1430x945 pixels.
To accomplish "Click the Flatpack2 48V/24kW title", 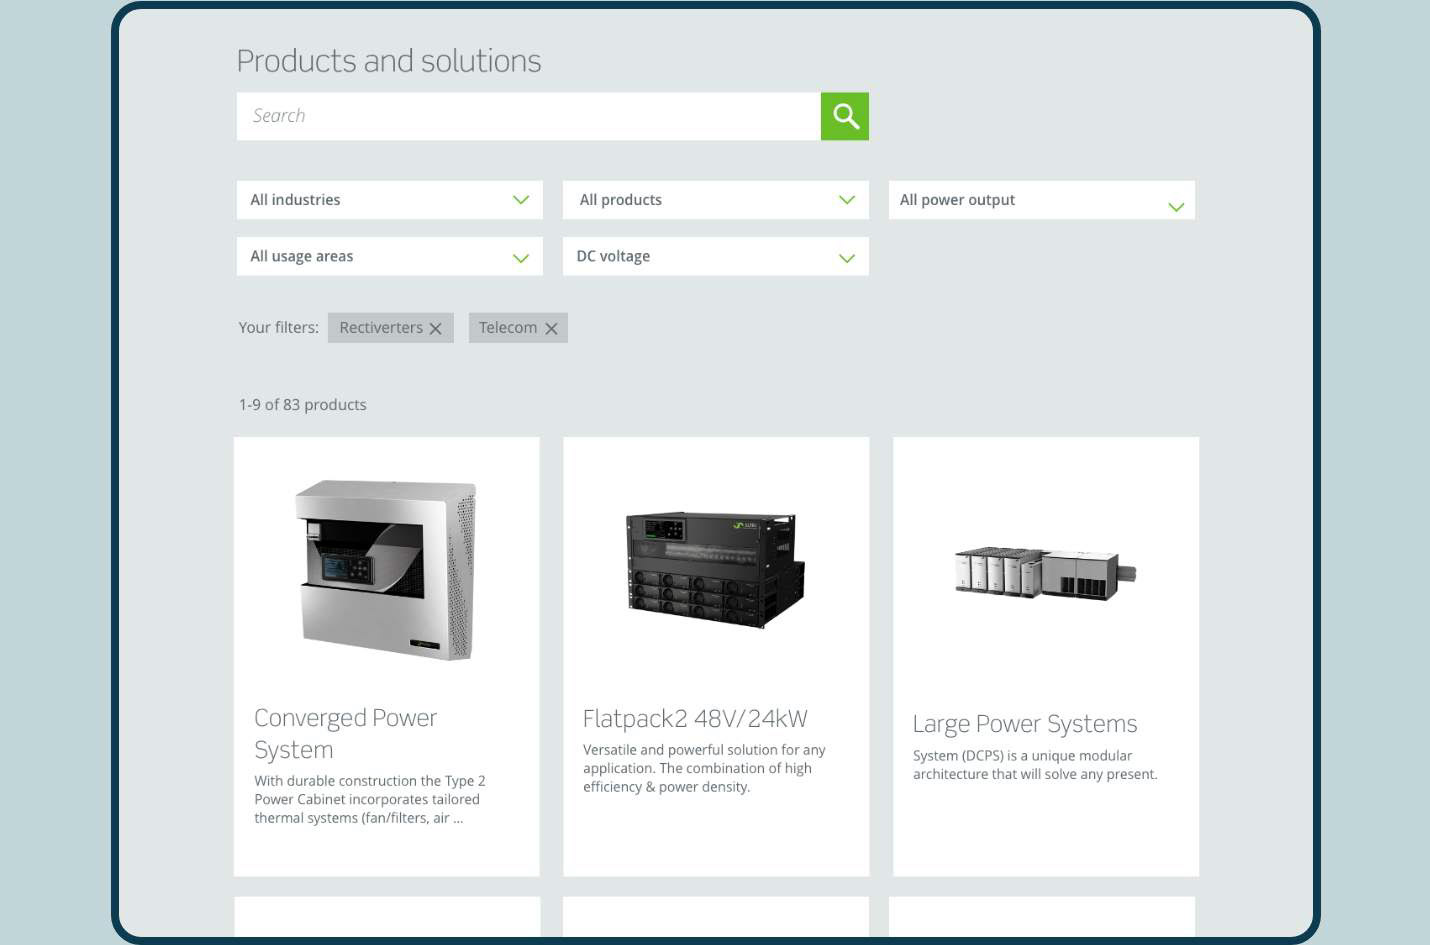I will [695, 719].
